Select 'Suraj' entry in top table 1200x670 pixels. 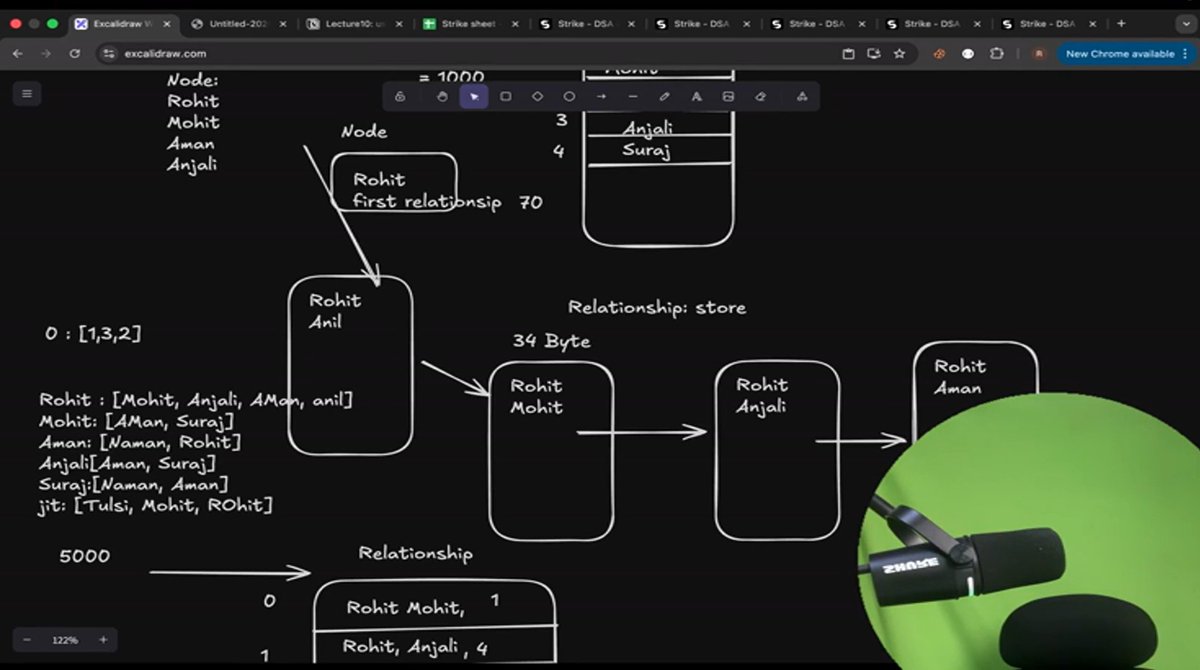[x=646, y=150]
